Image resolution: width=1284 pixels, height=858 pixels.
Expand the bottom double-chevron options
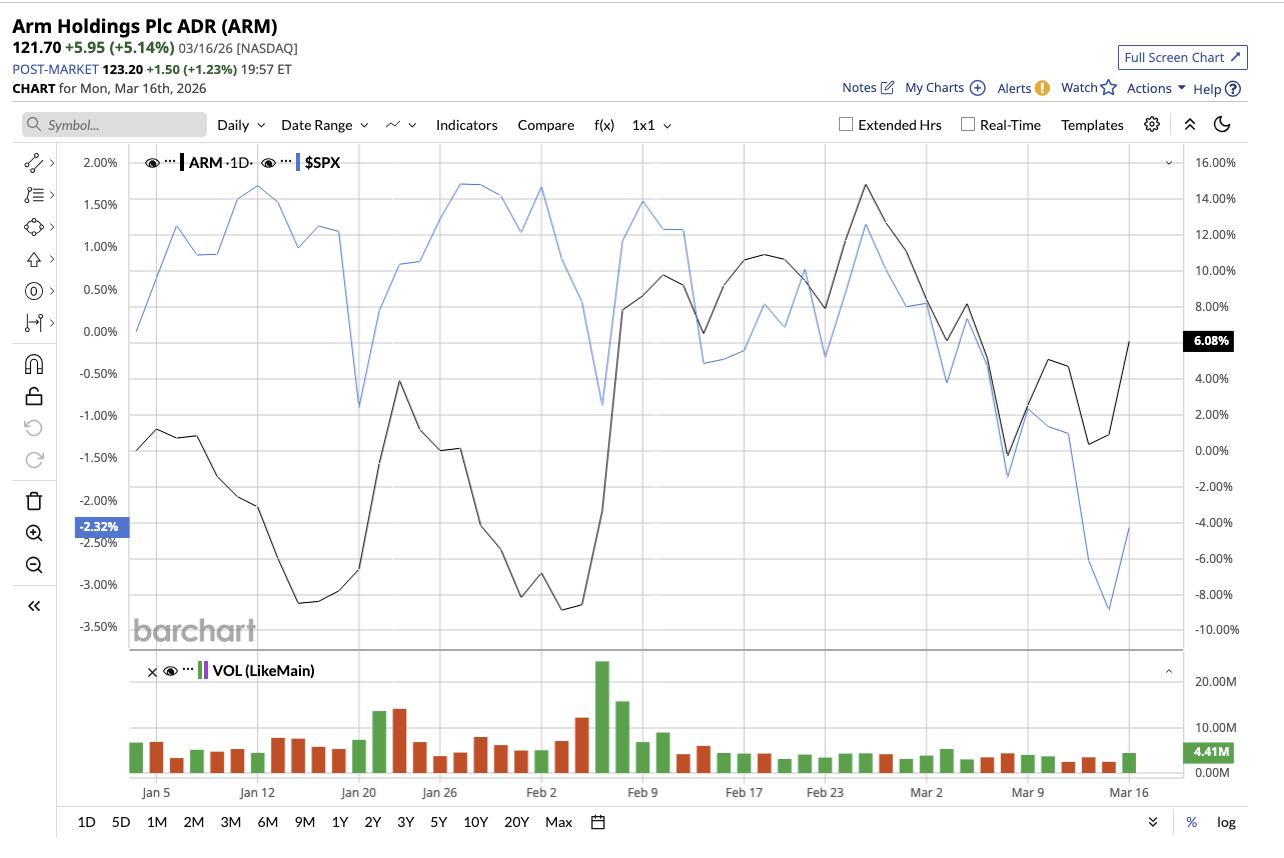tap(1153, 822)
